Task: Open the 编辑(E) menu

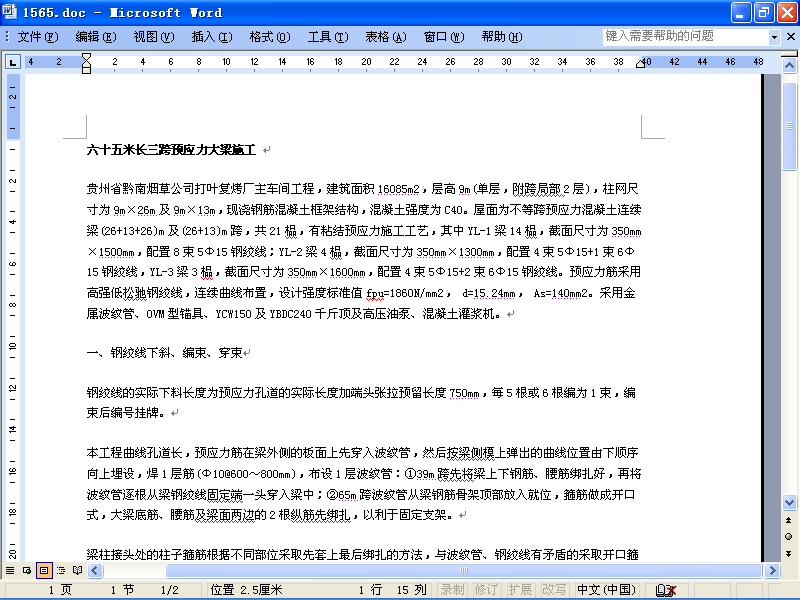Action: tap(95, 37)
